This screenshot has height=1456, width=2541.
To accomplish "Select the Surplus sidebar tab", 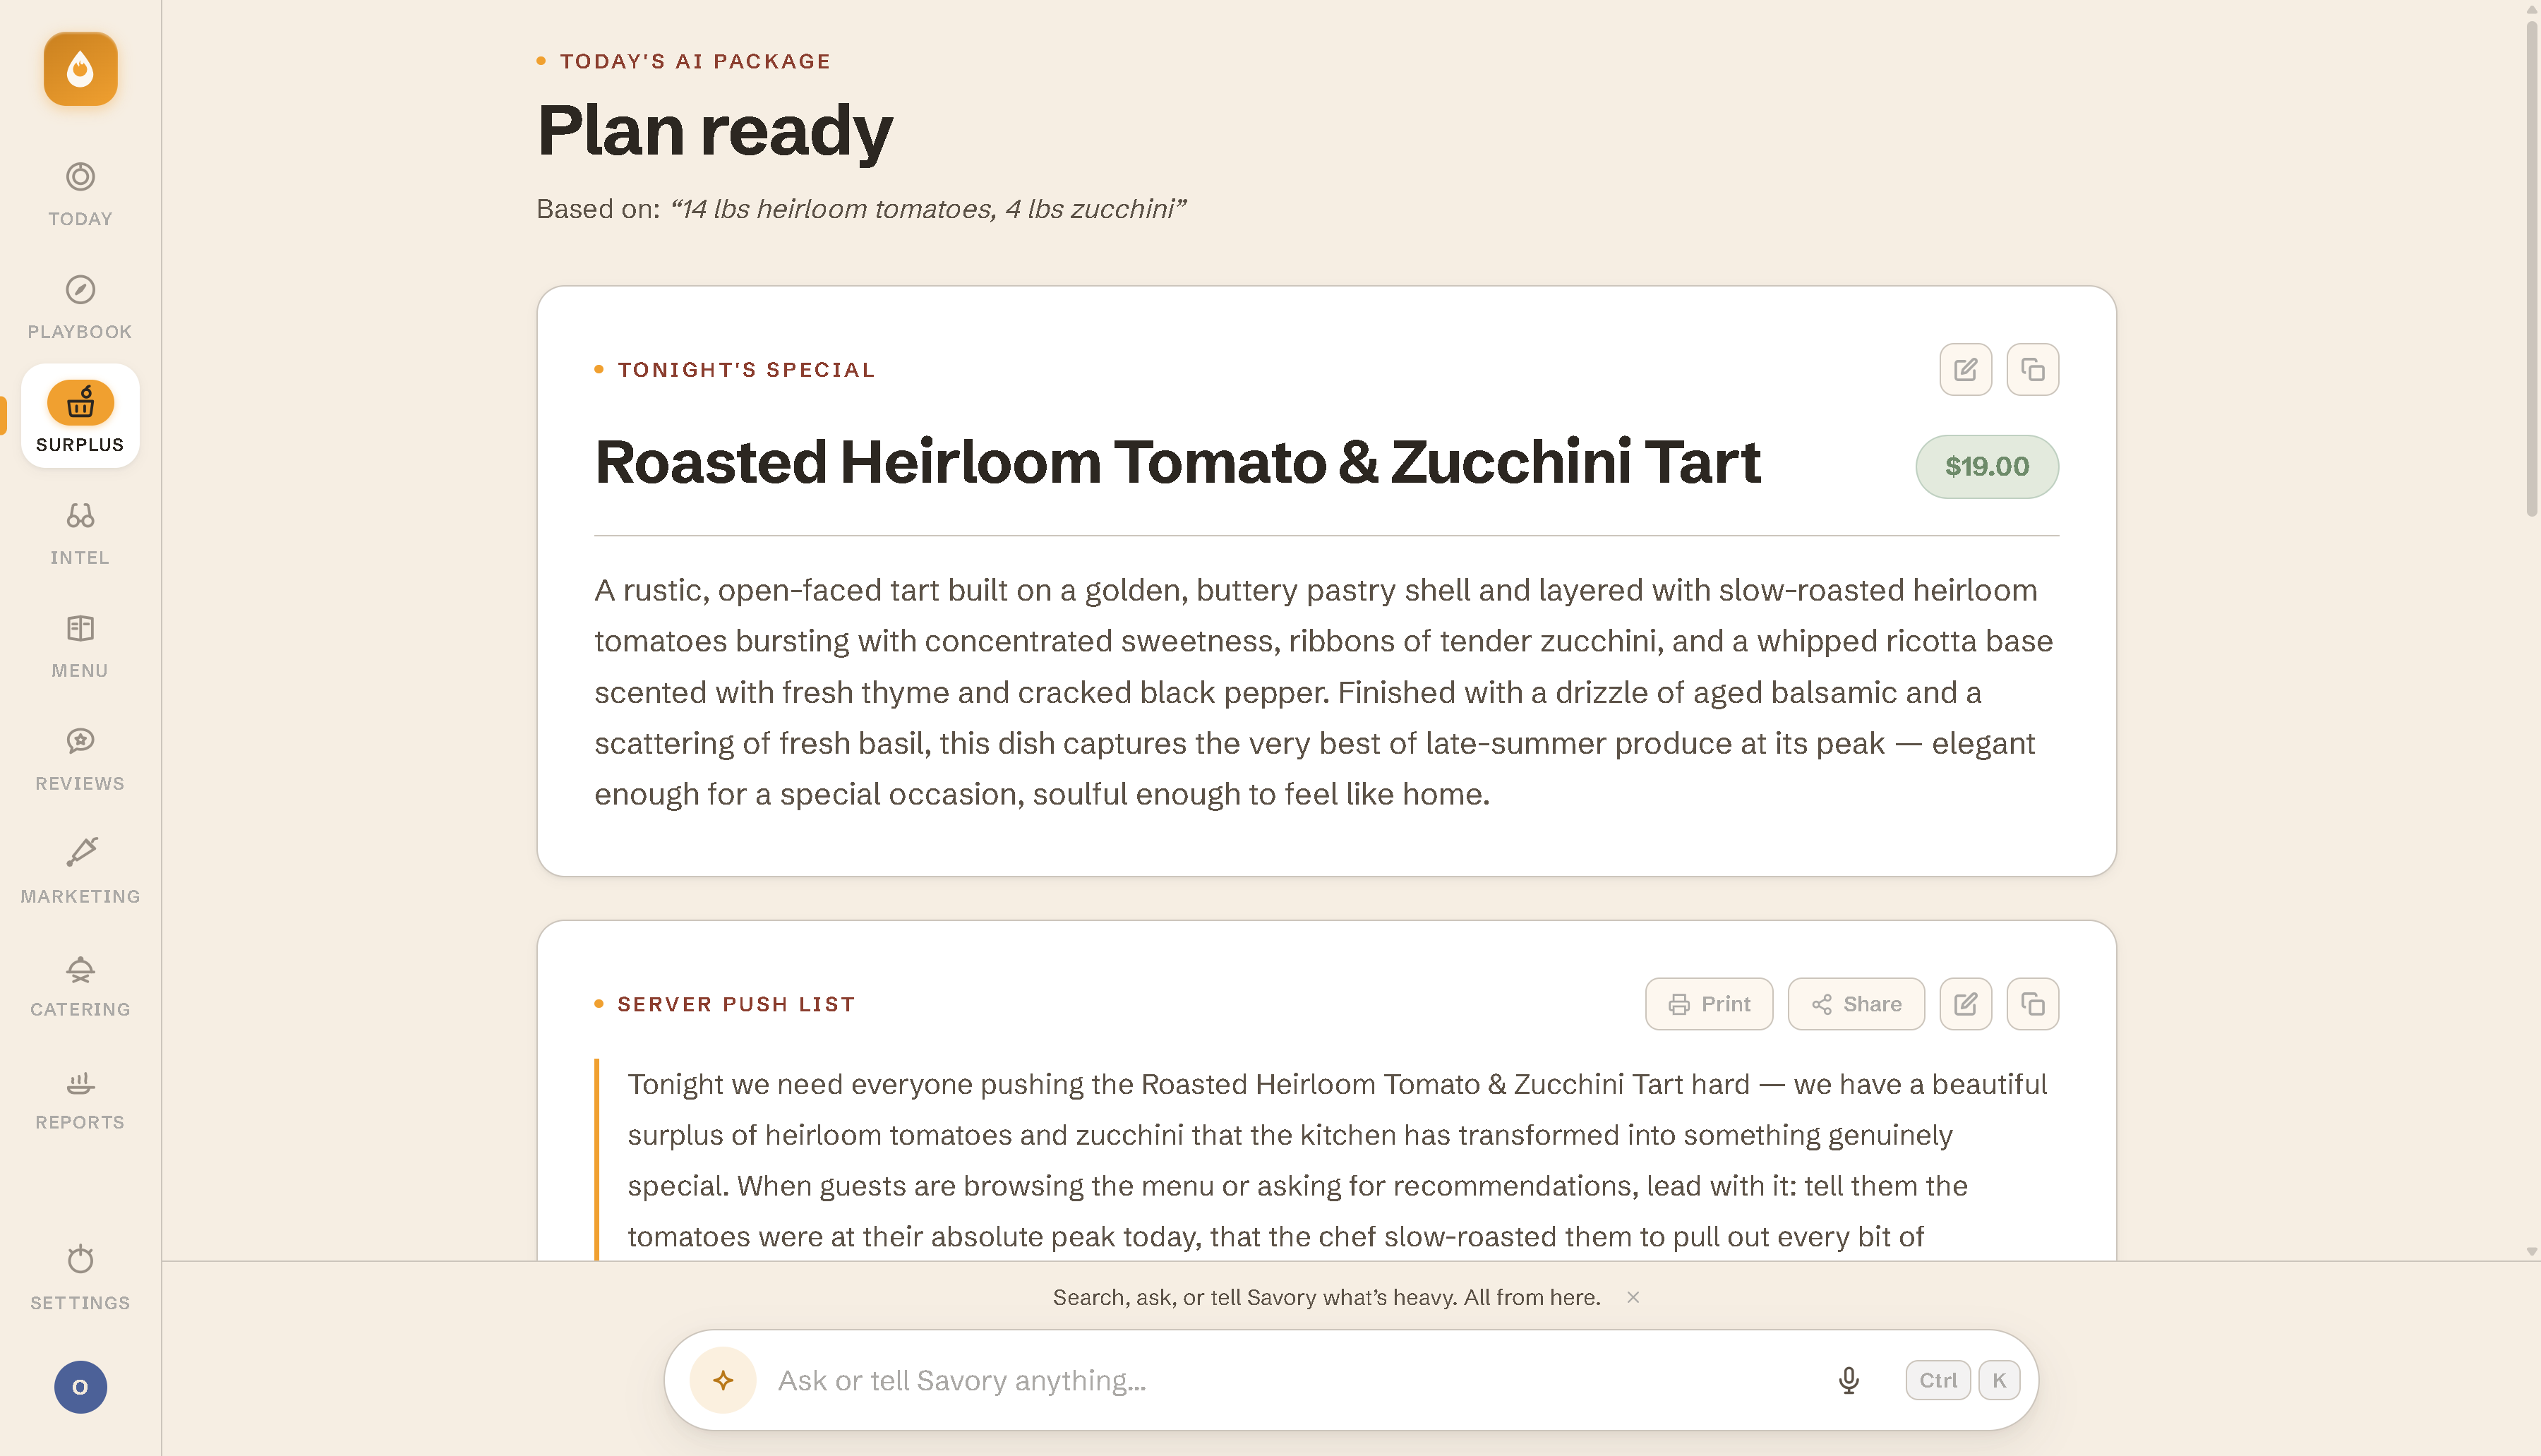I will coord(80,416).
